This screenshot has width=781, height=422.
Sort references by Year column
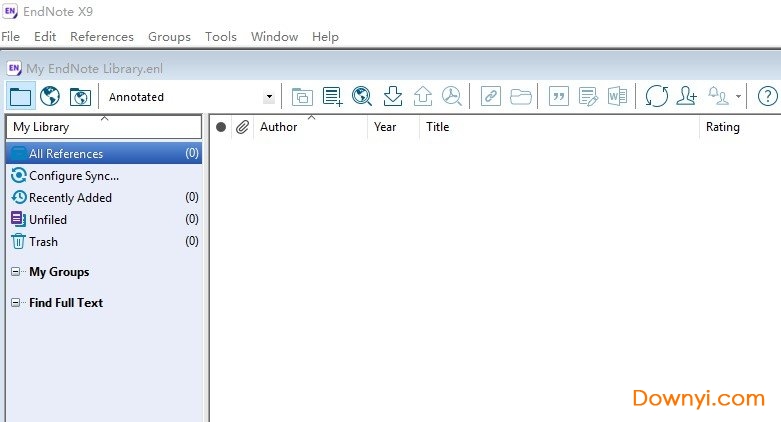click(393, 127)
